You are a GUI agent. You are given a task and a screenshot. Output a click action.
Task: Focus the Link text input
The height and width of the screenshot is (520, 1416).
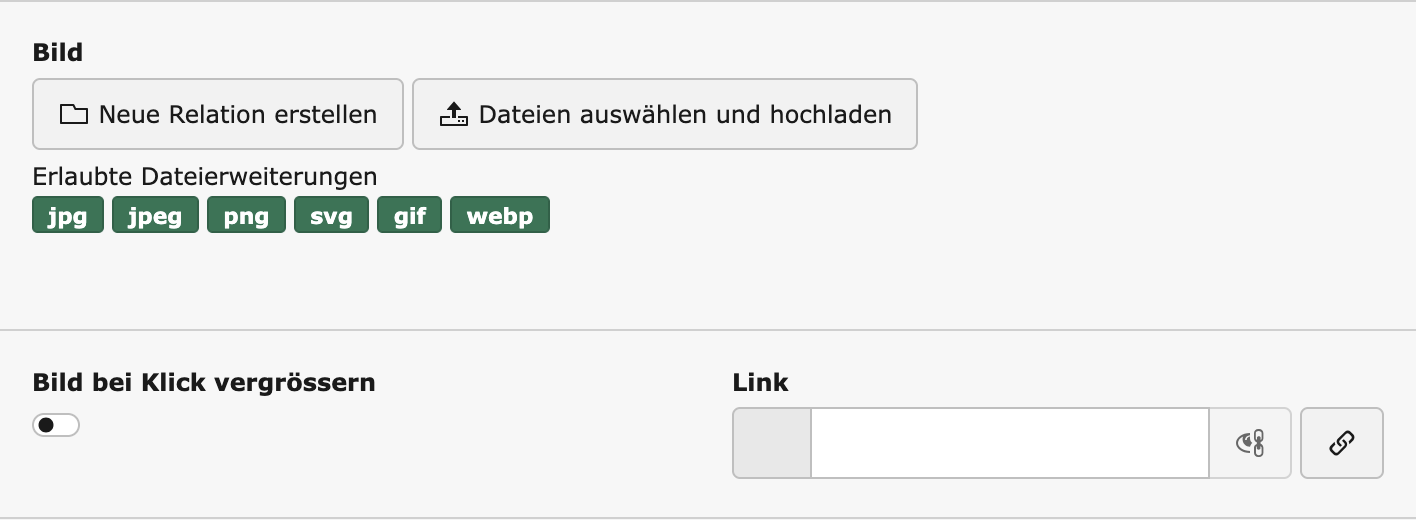coord(1009,443)
